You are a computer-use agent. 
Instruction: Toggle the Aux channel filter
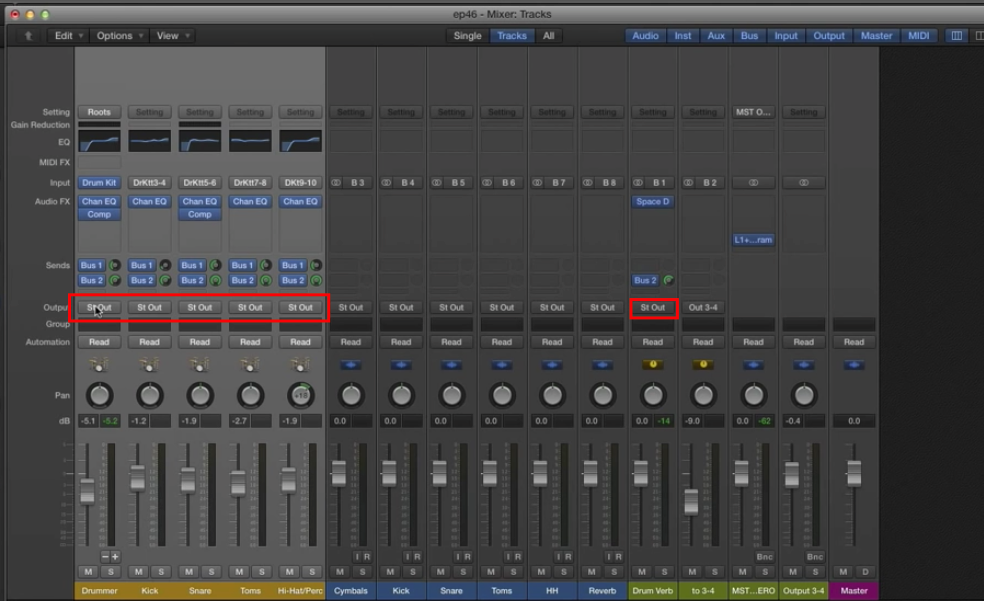pos(716,36)
